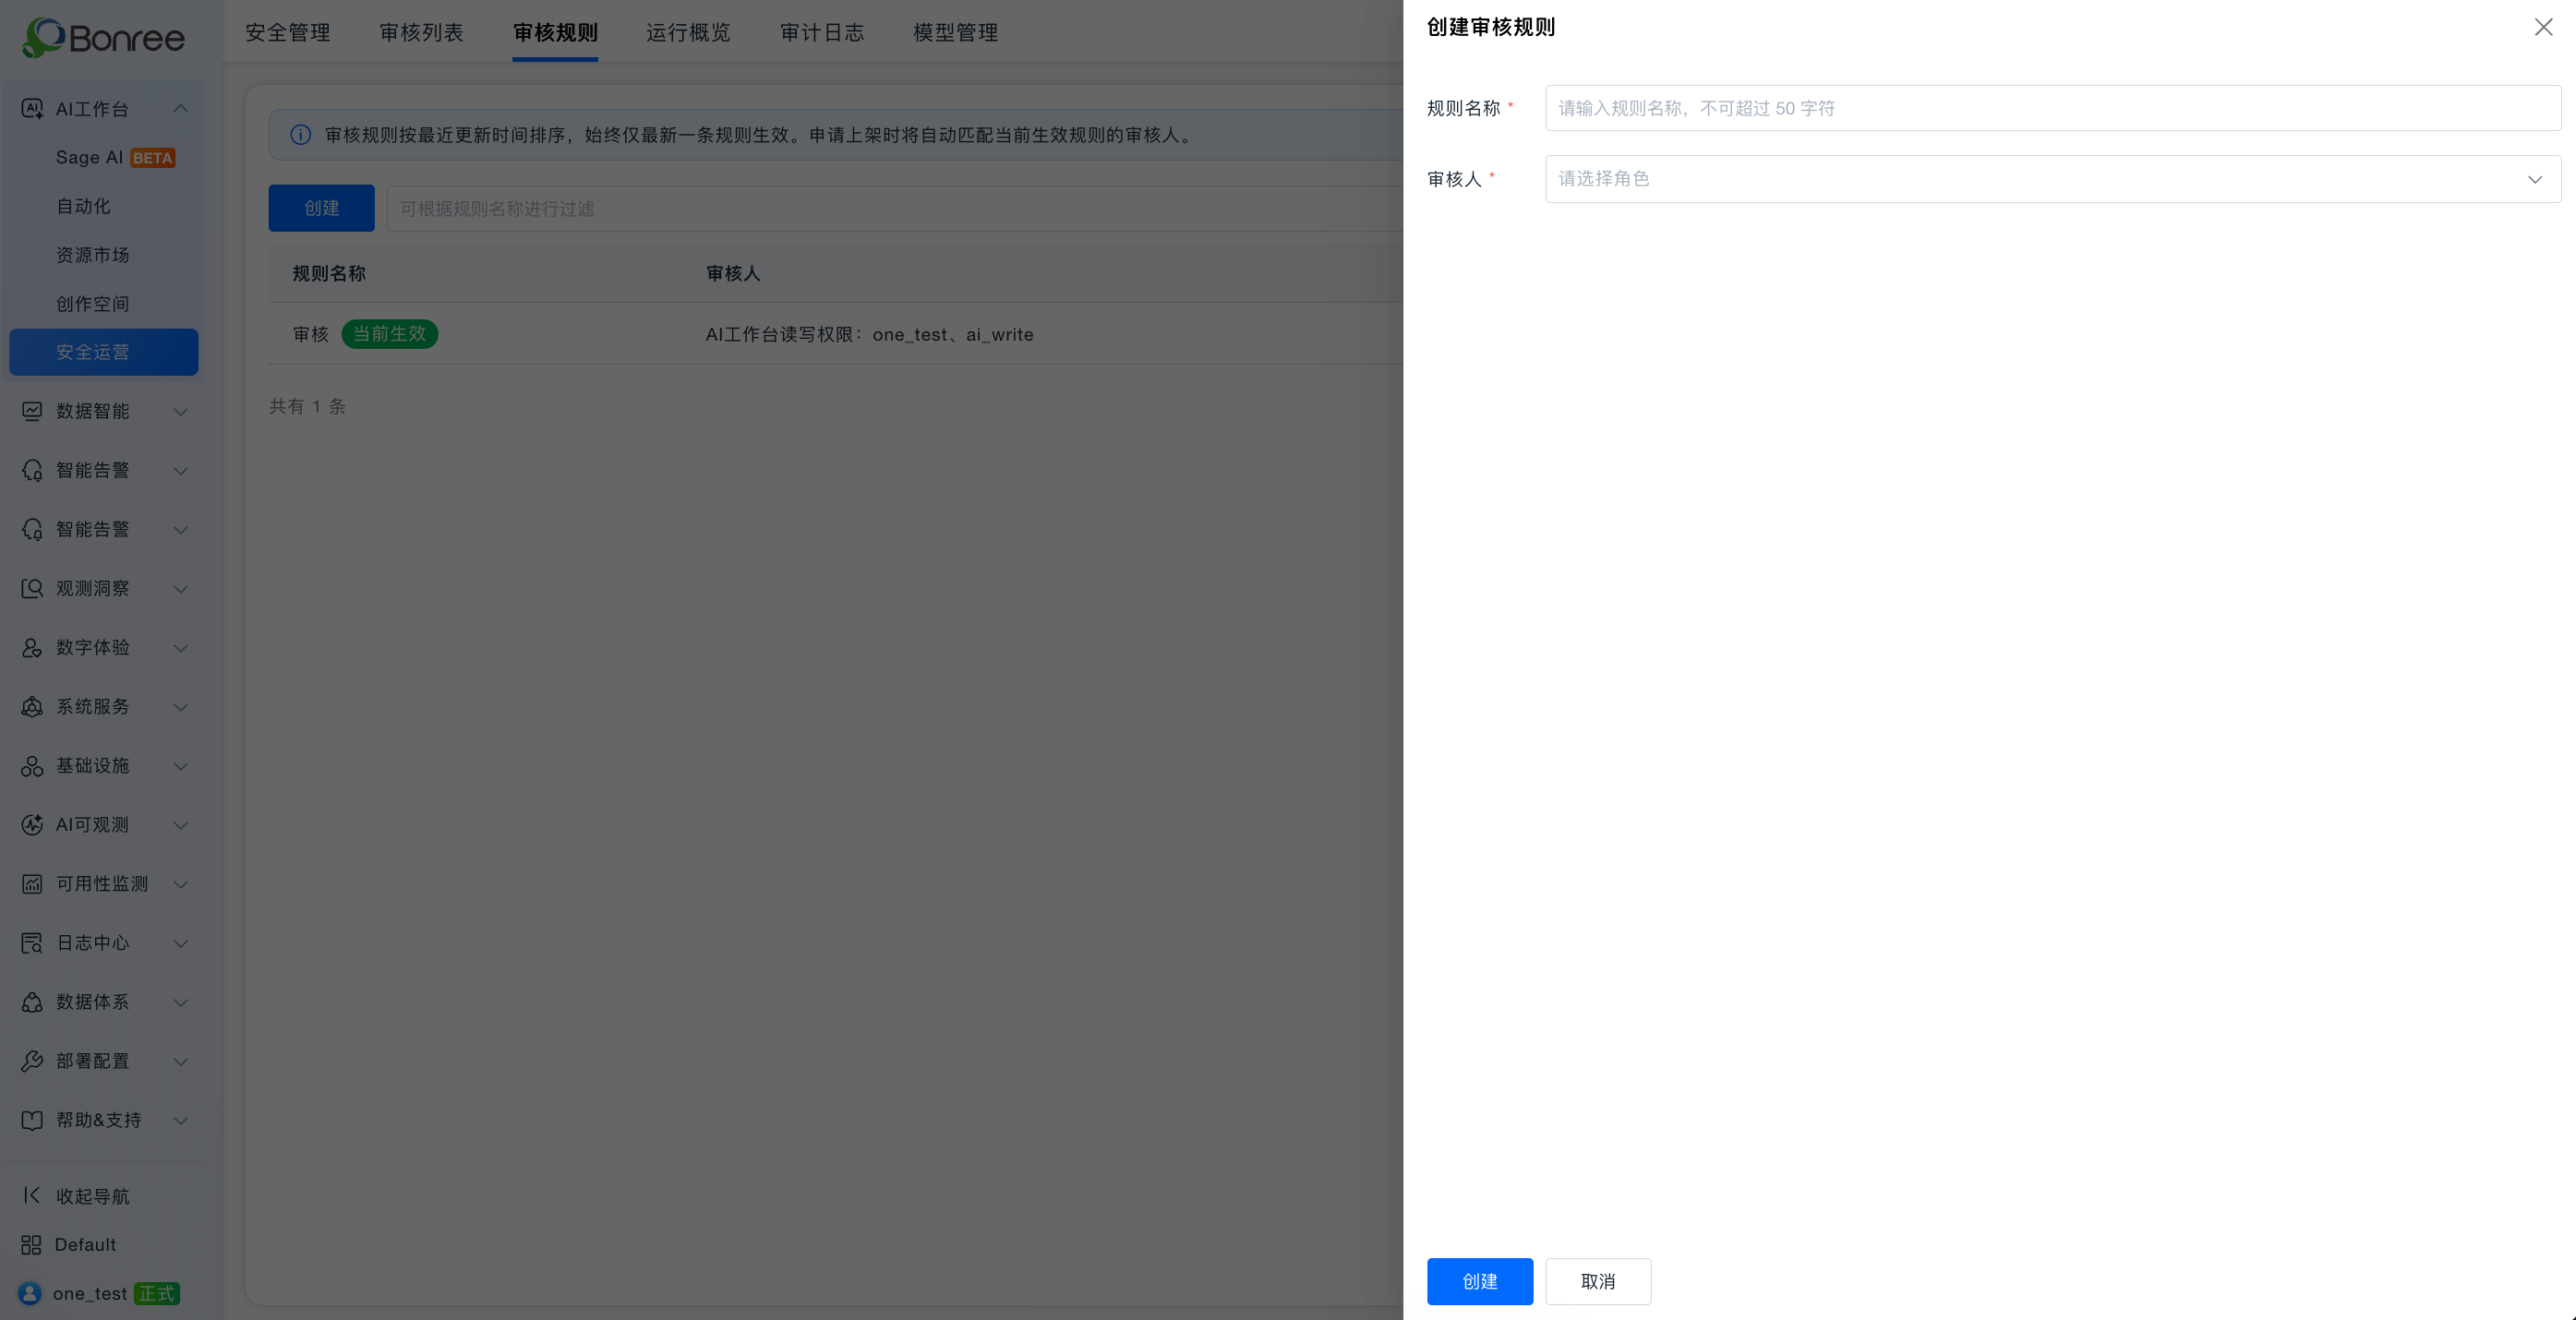Click the 审核 rule name cell
Viewport: 2576px width, 1320px height.
click(x=311, y=334)
